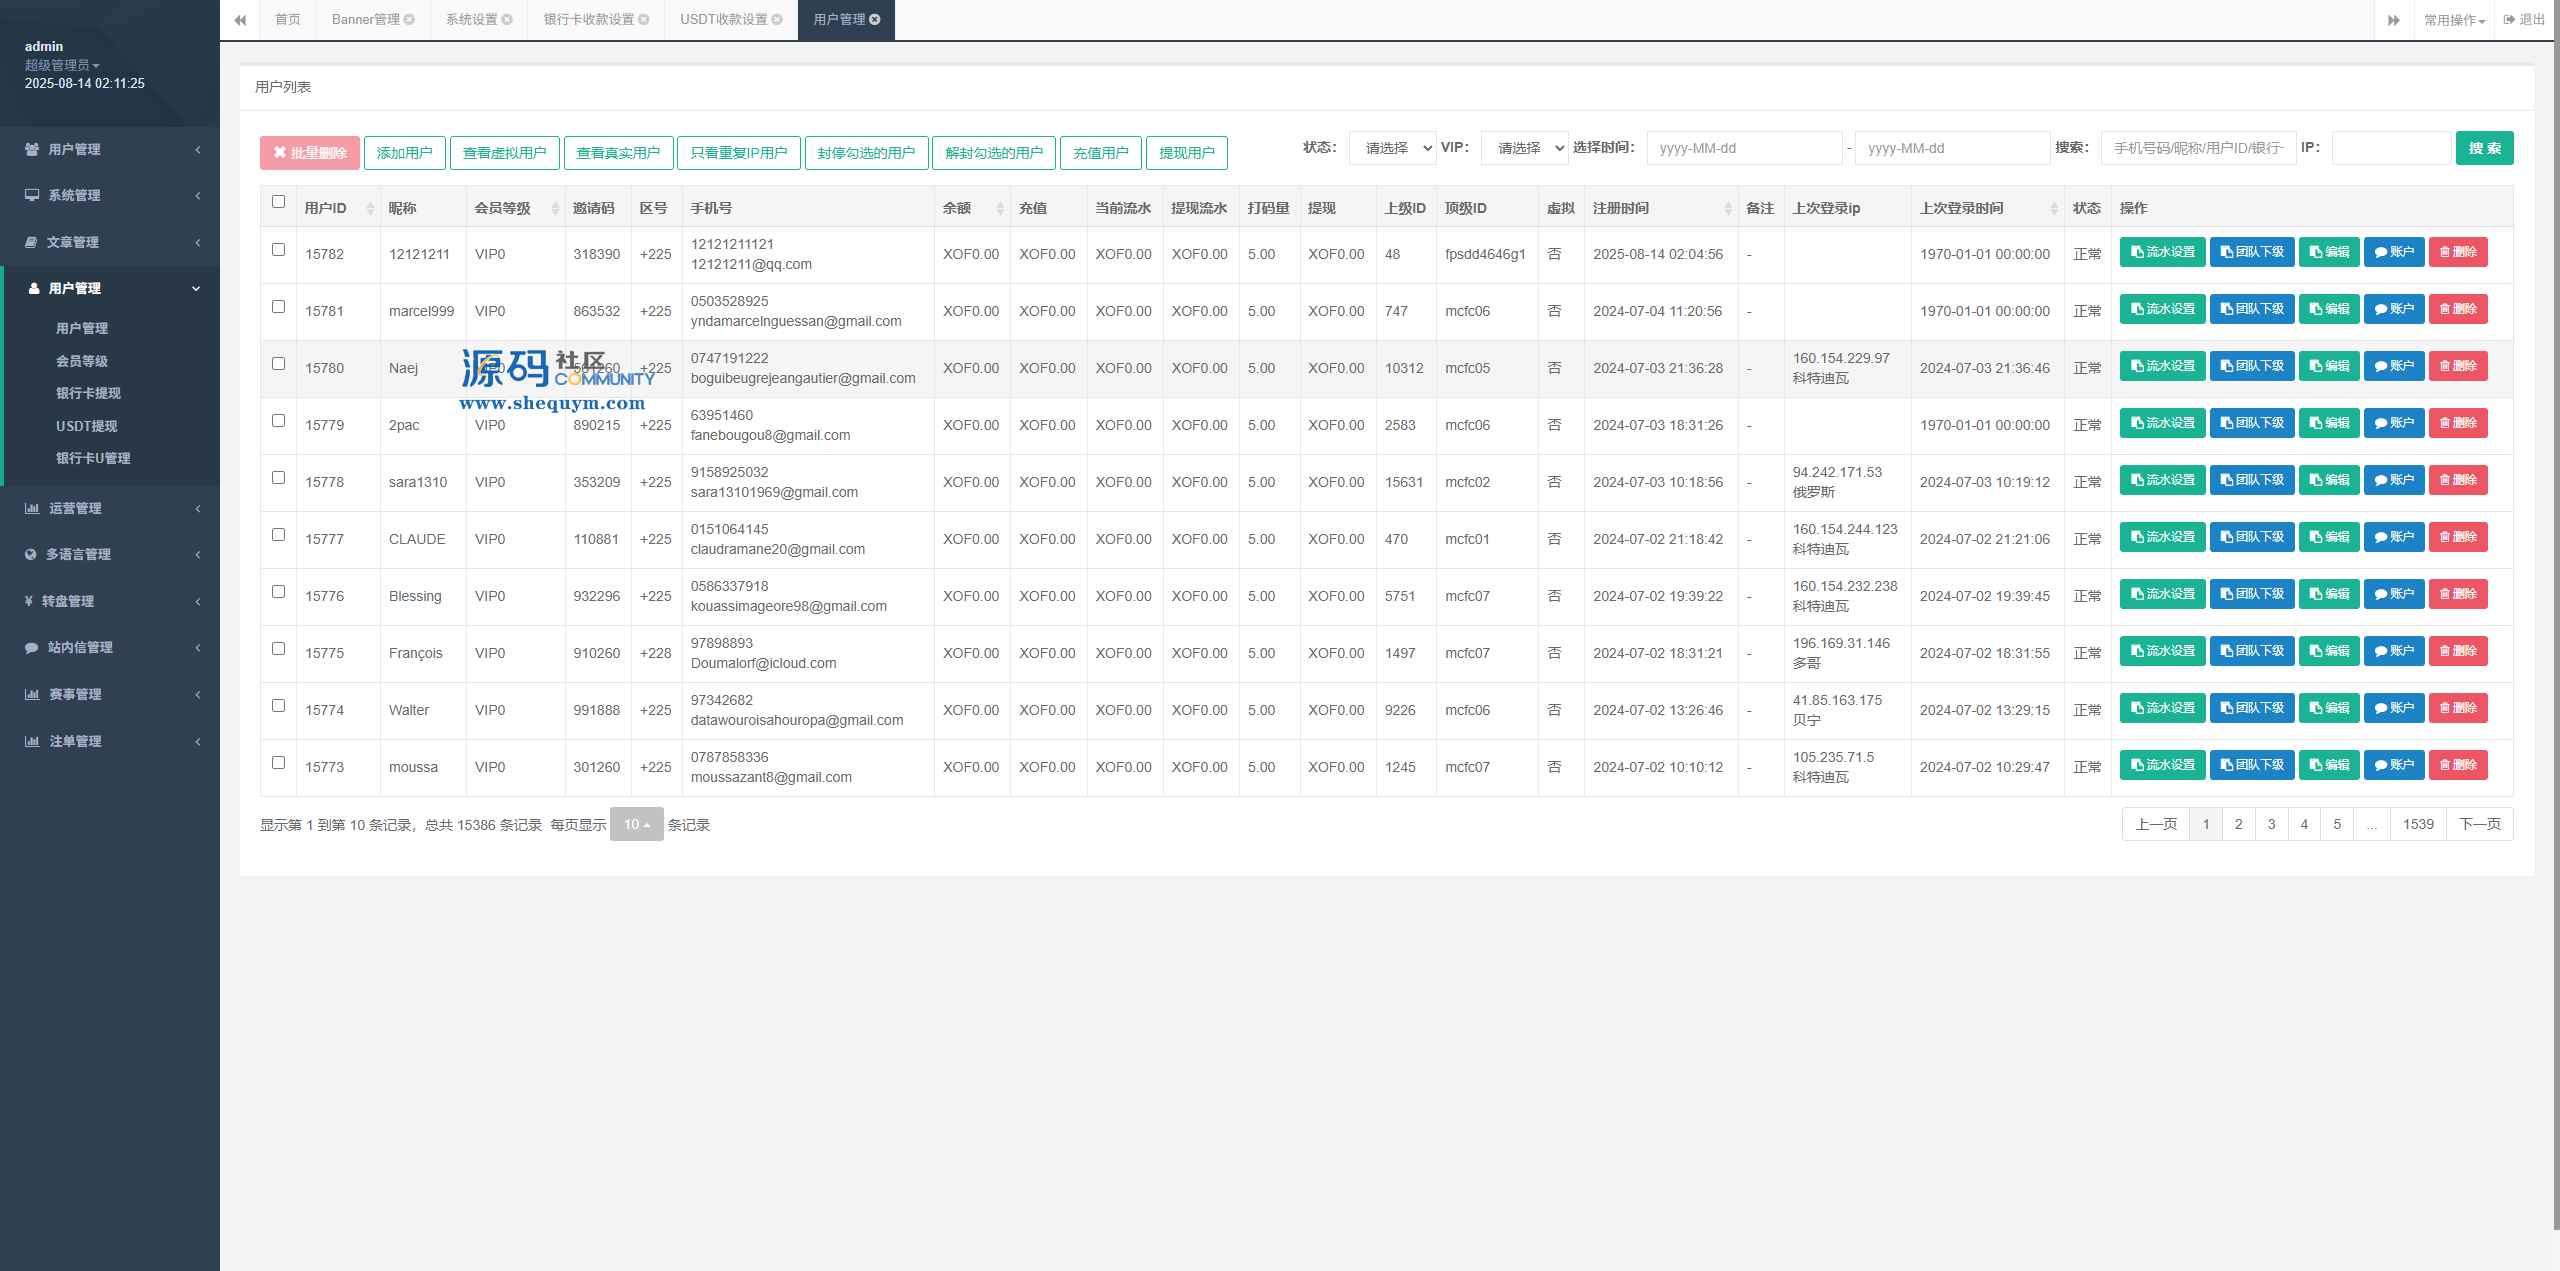Open 会员等级 in sidebar submenu
The image size is (2560, 1271).
[x=82, y=361]
